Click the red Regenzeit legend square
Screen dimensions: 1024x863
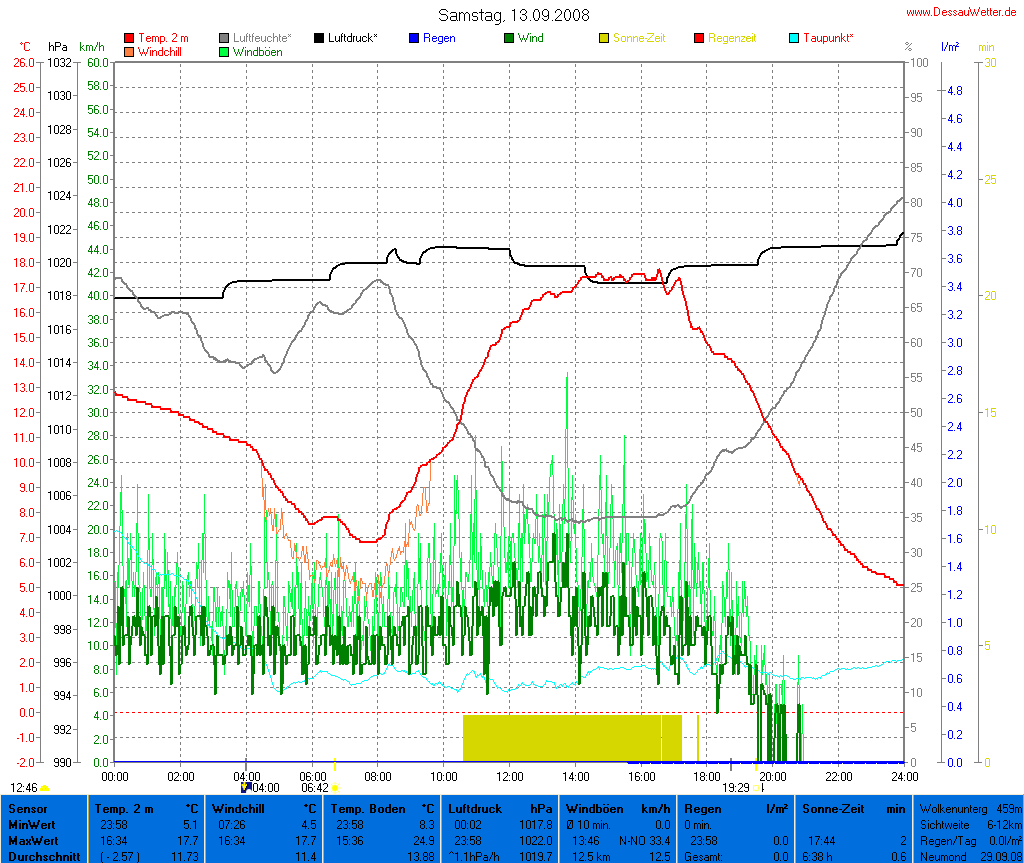[699, 38]
